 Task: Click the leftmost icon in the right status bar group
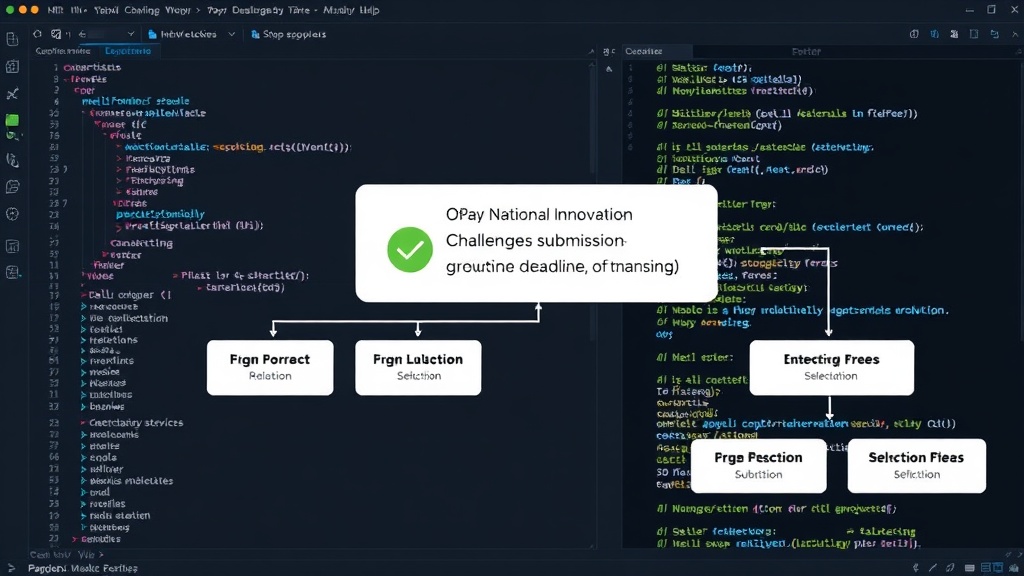click(x=916, y=569)
